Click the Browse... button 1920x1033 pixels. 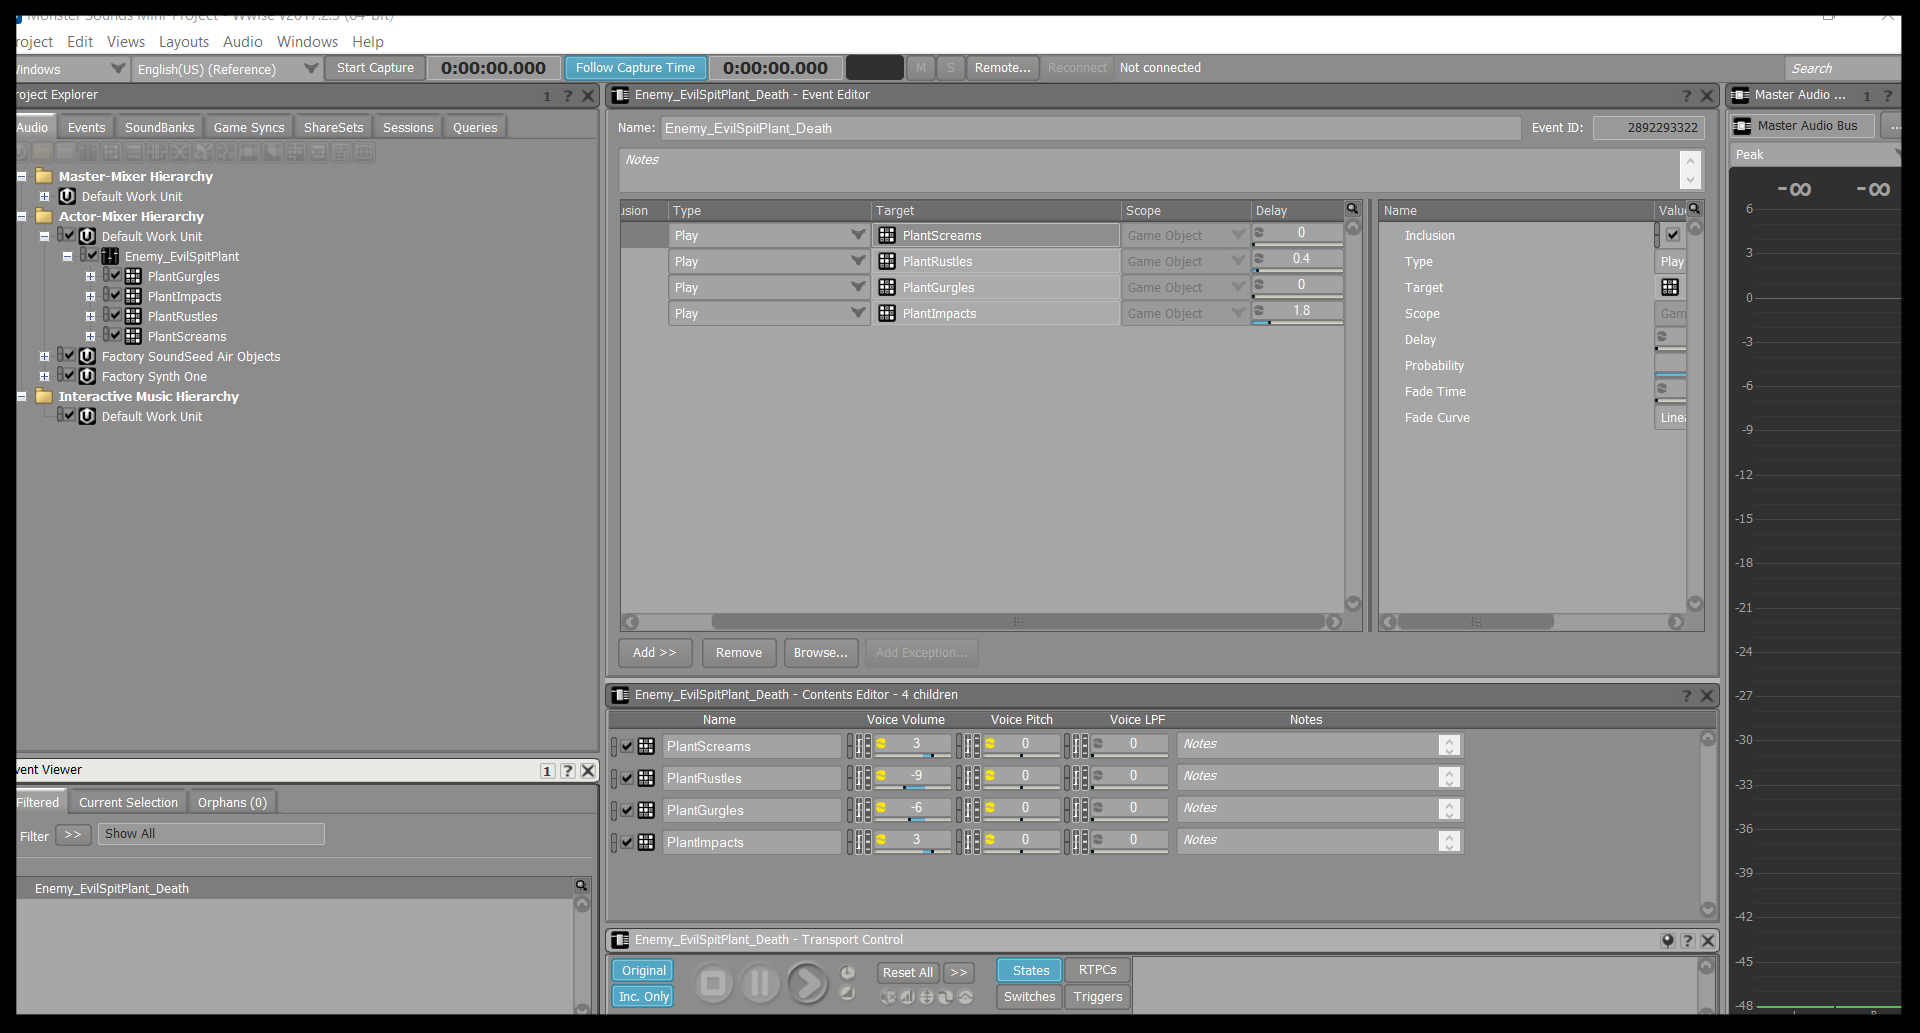point(820,653)
